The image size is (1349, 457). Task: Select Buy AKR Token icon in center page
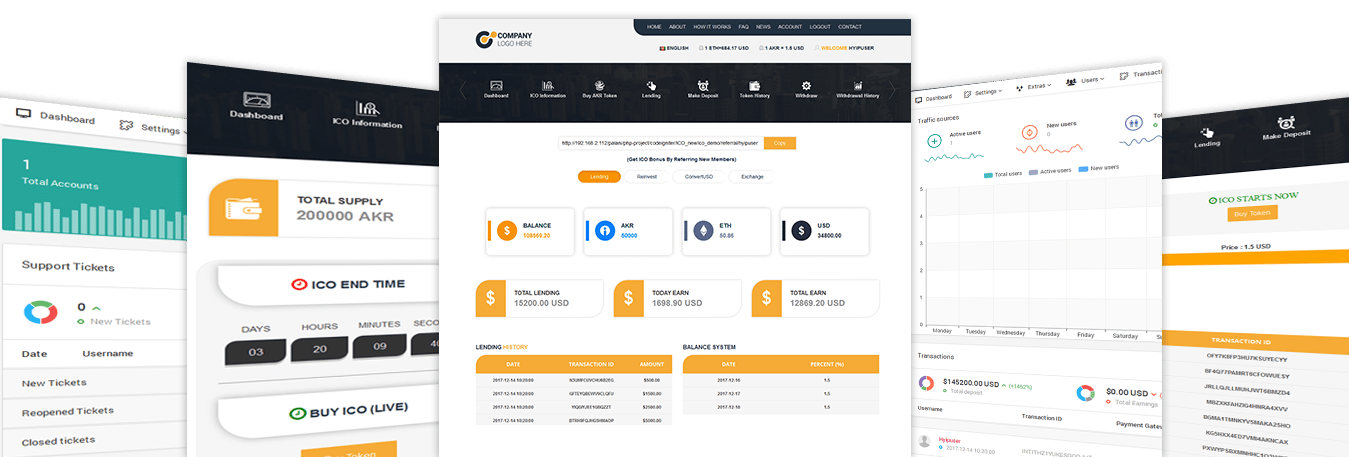tap(600, 86)
